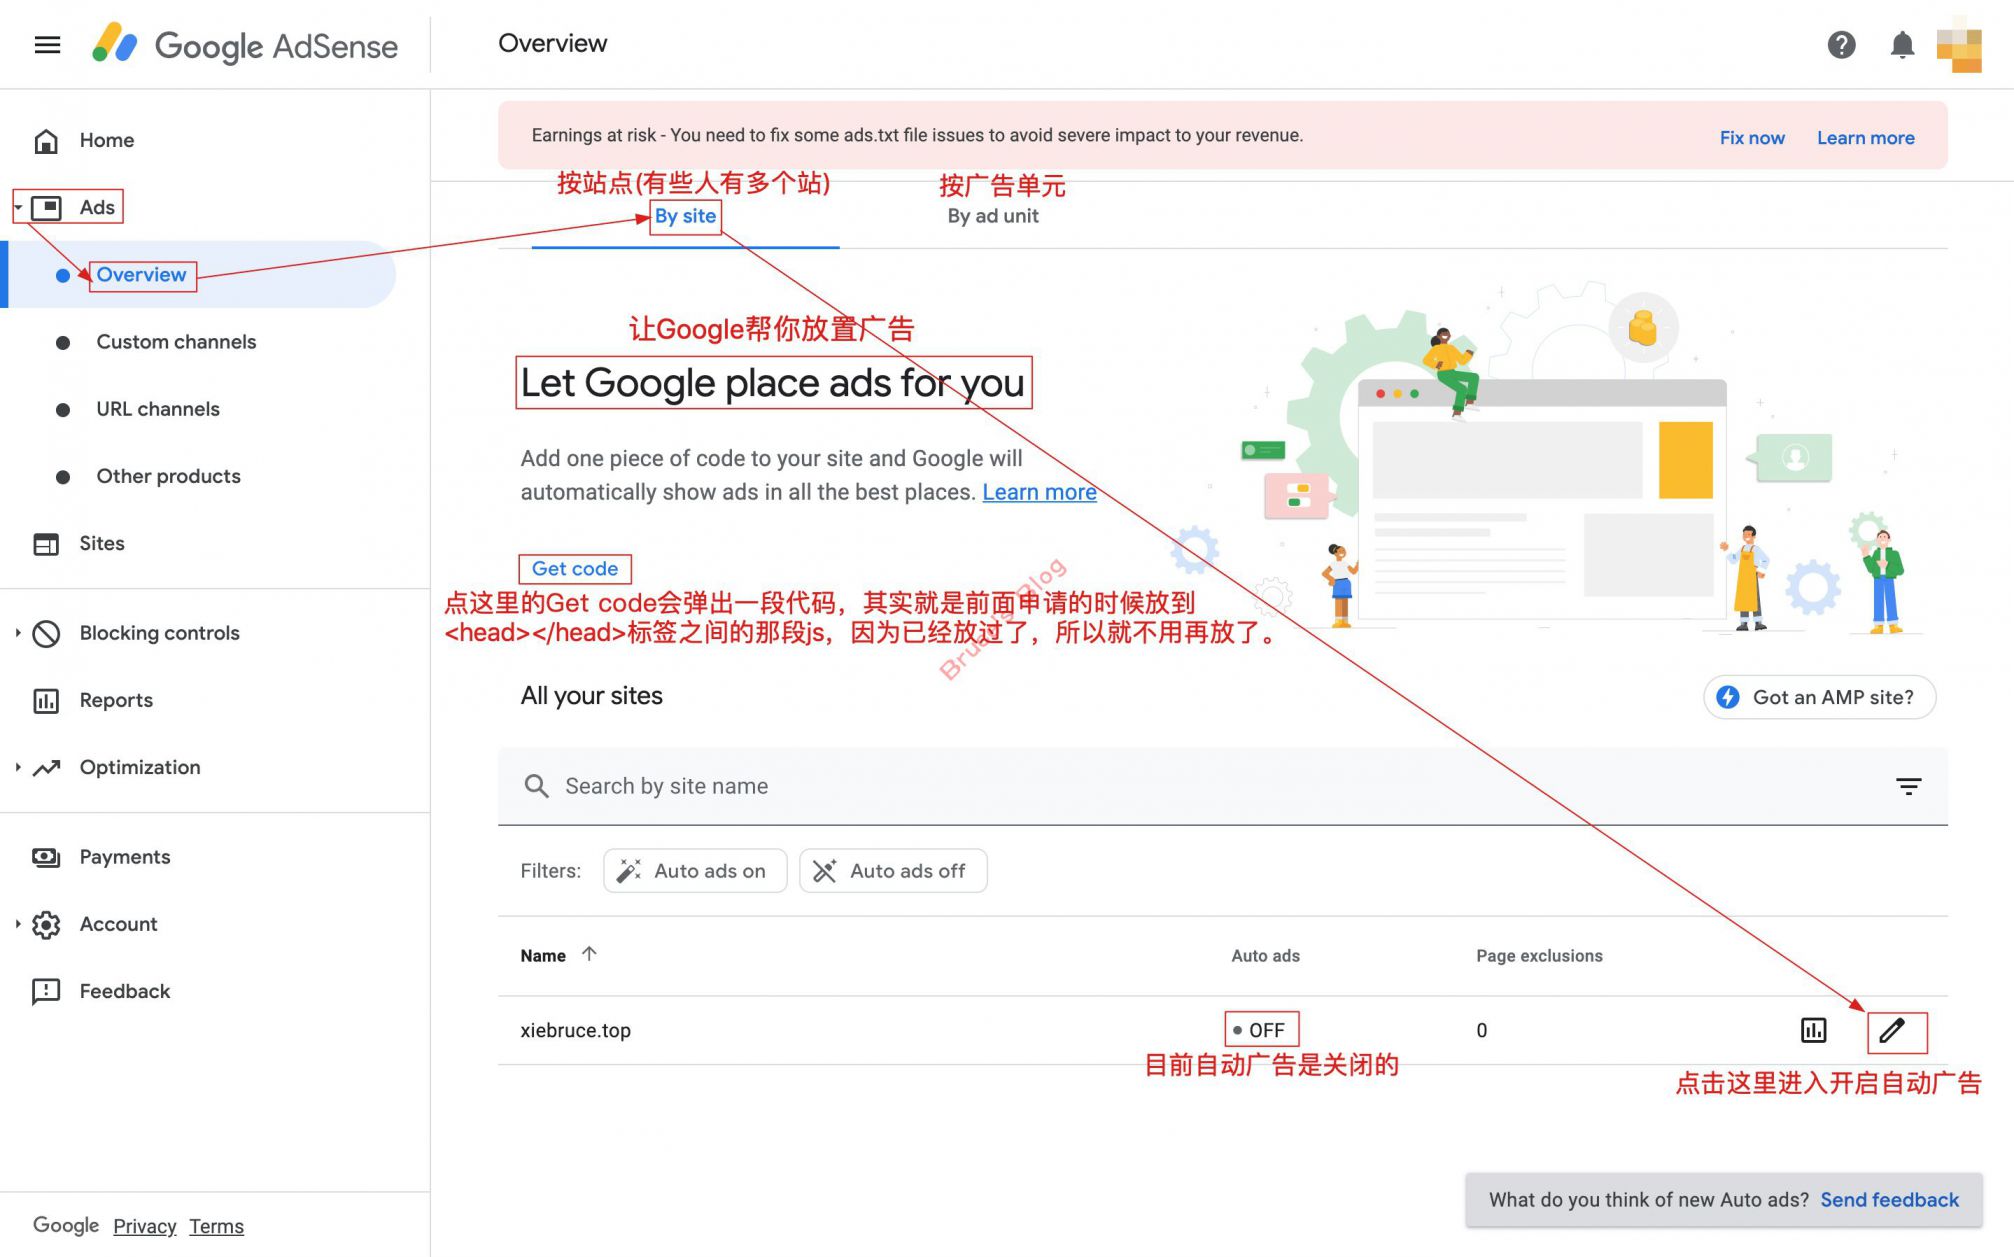This screenshot has width=2014, height=1257.
Task: Open Payments in the sidebar
Action: point(125,858)
